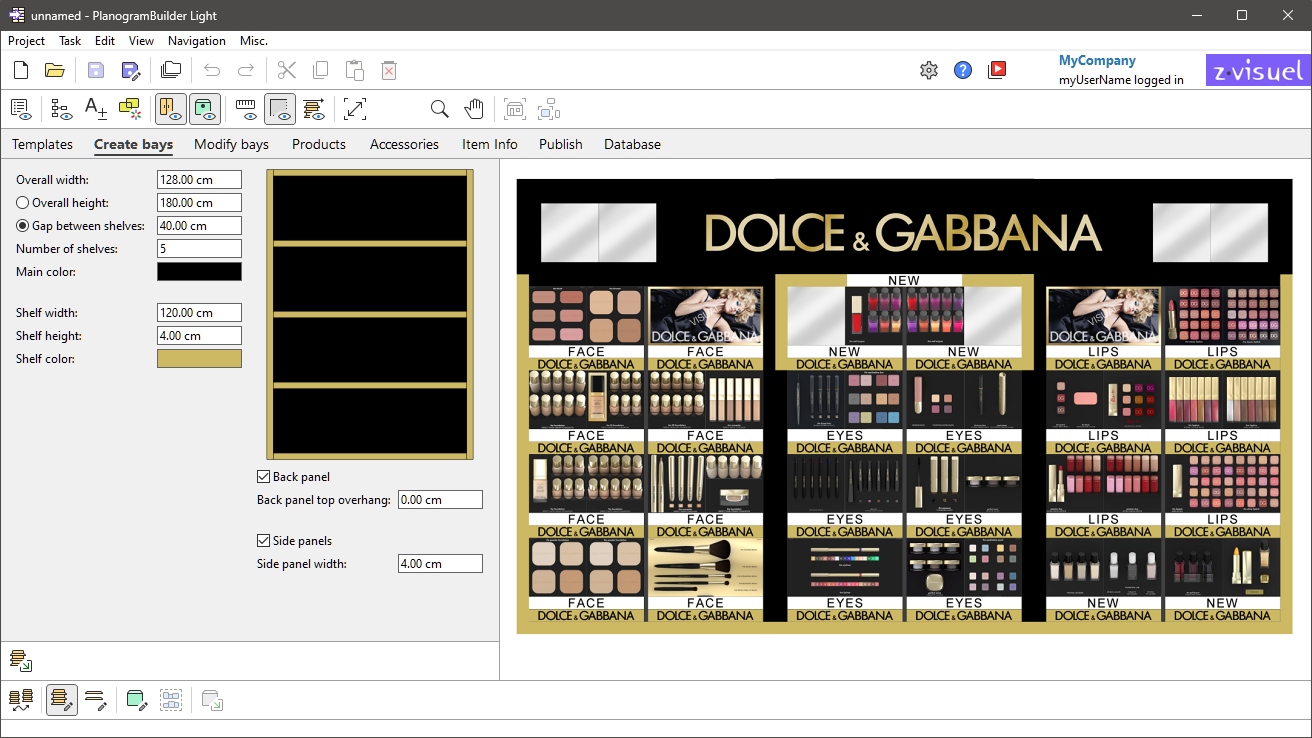Switch to the Database tab
The height and width of the screenshot is (738, 1312).
(632, 144)
